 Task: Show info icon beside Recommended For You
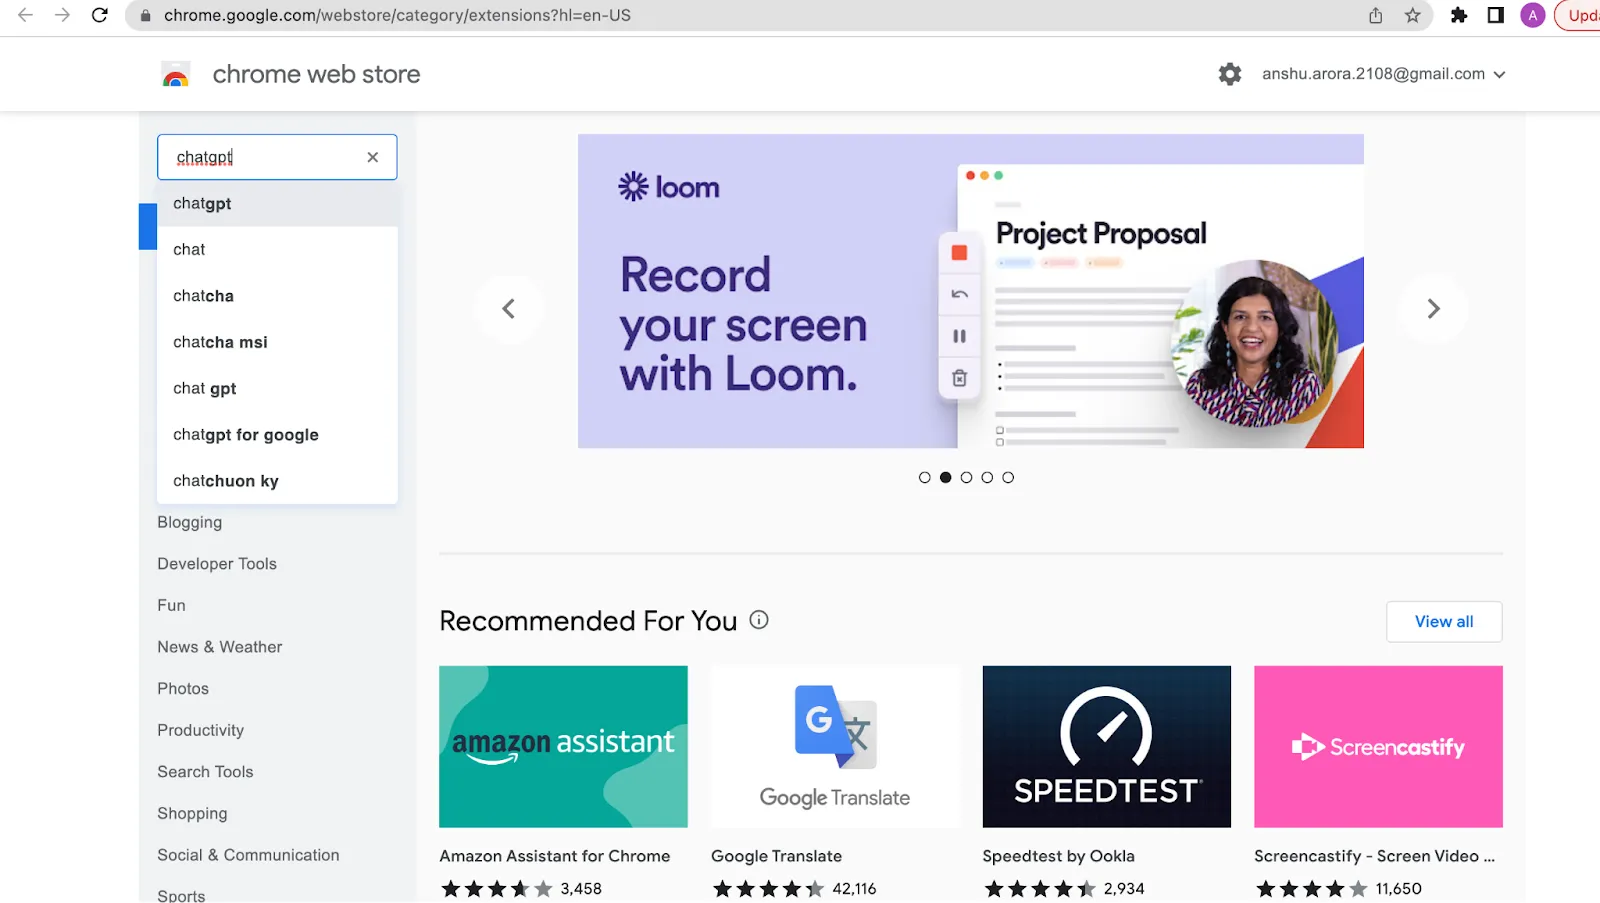[x=759, y=620]
